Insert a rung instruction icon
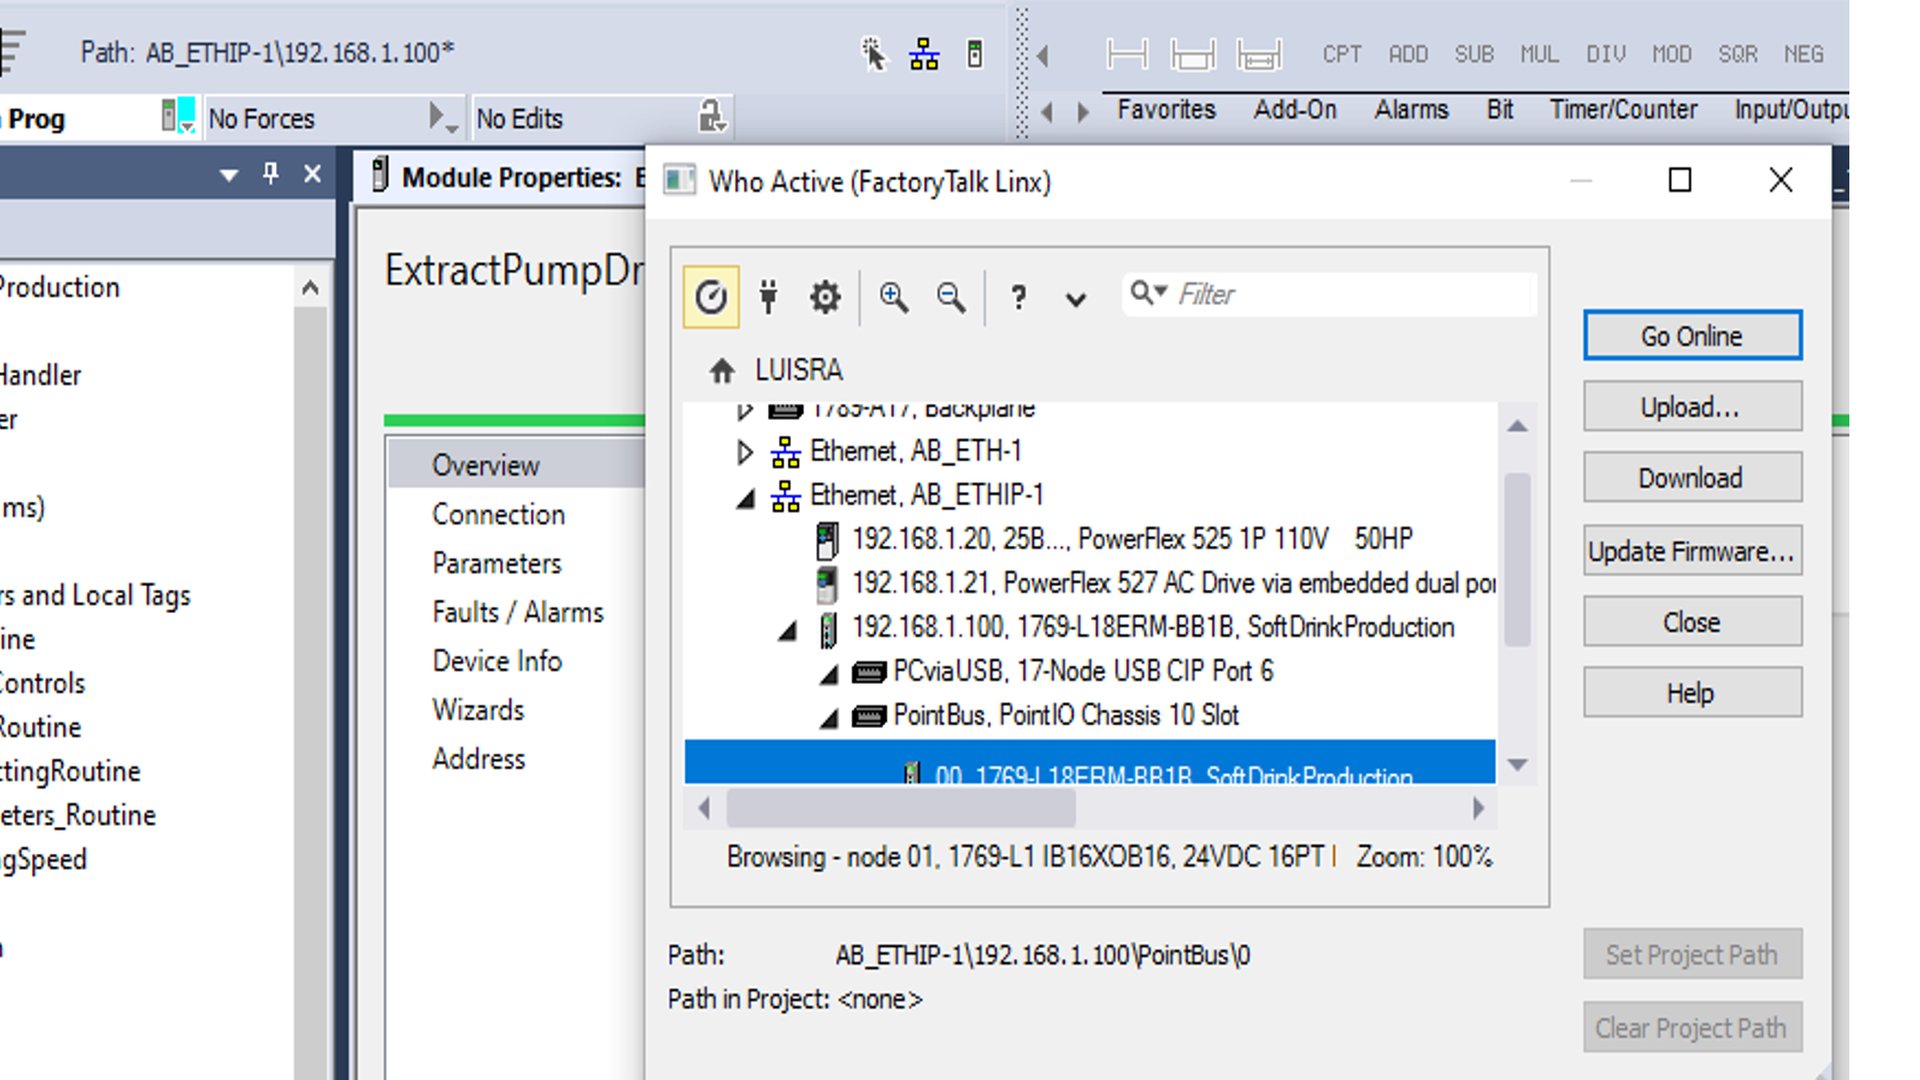 pos(1127,54)
